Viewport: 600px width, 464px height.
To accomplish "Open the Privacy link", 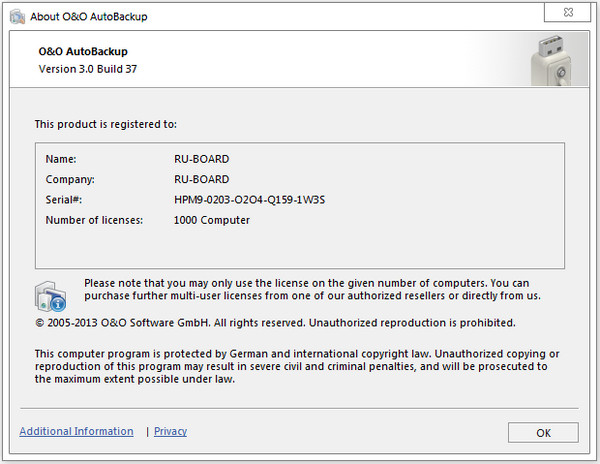I will [170, 431].
